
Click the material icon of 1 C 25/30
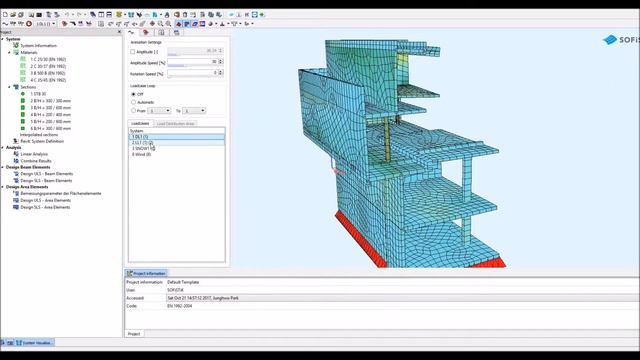[x=23, y=59]
